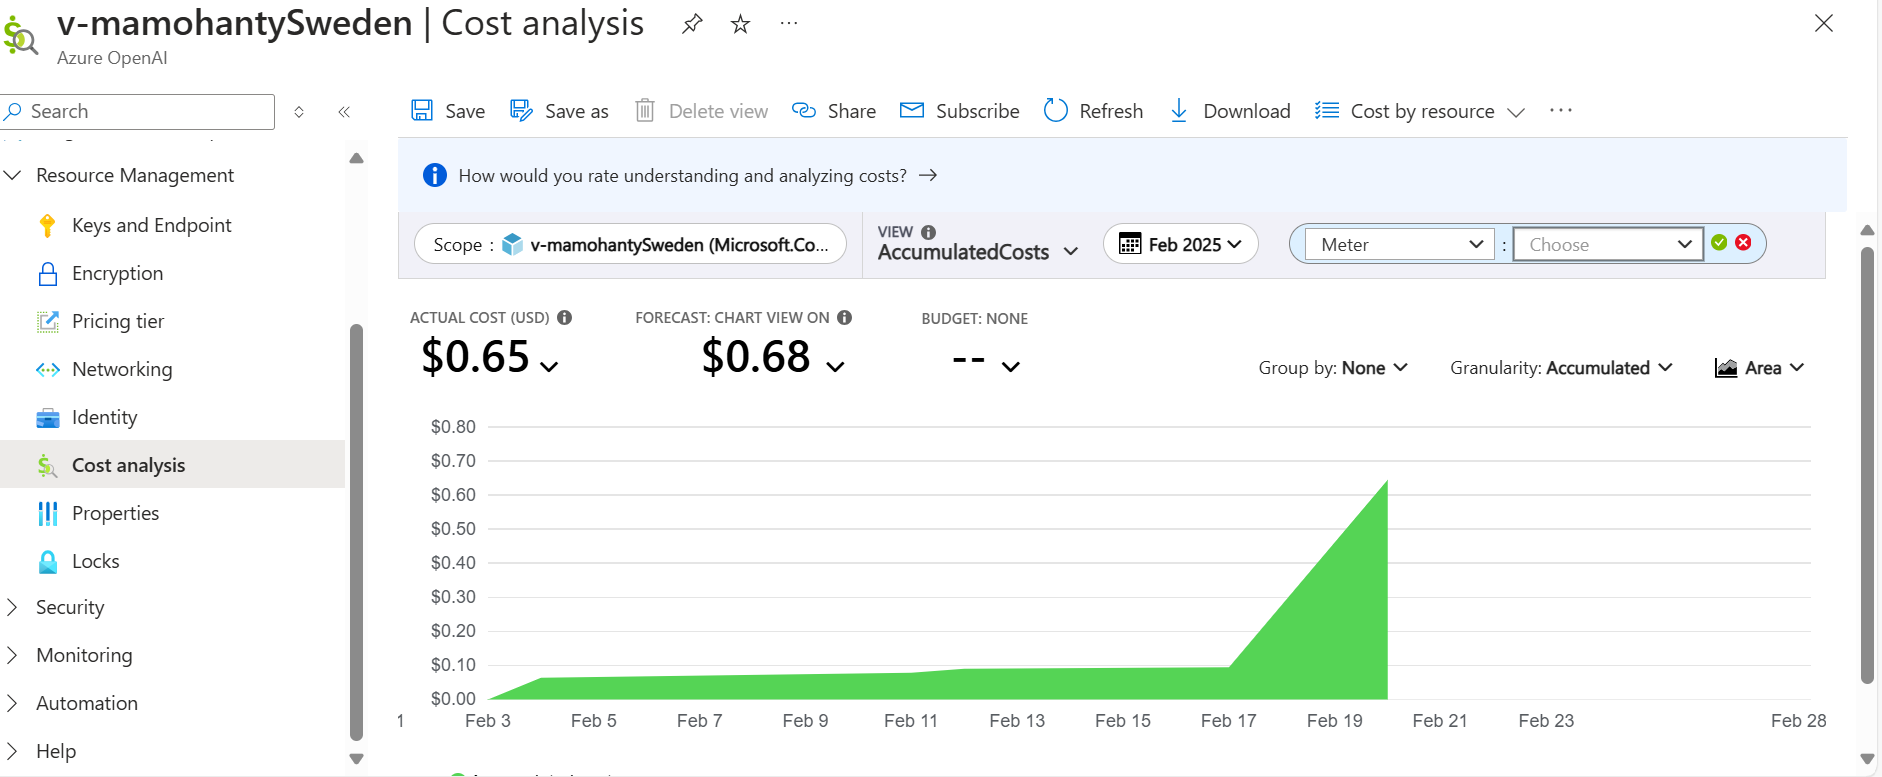Open Group by None selector
The width and height of the screenshot is (1882, 777).
coord(1333,368)
